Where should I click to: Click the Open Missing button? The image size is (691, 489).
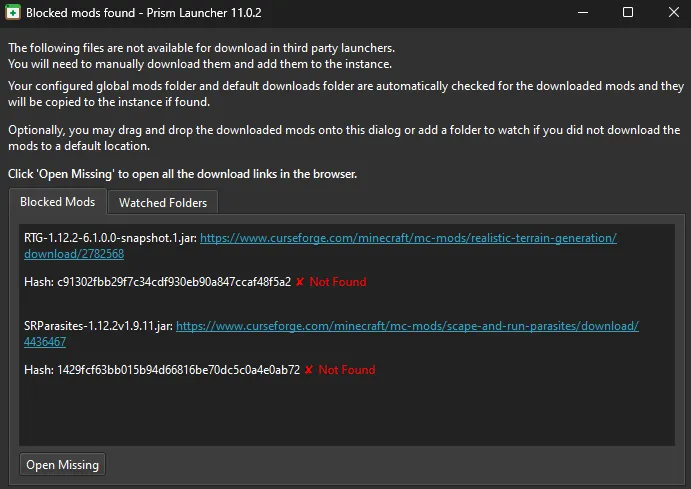pyautogui.click(x=62, y=465)
